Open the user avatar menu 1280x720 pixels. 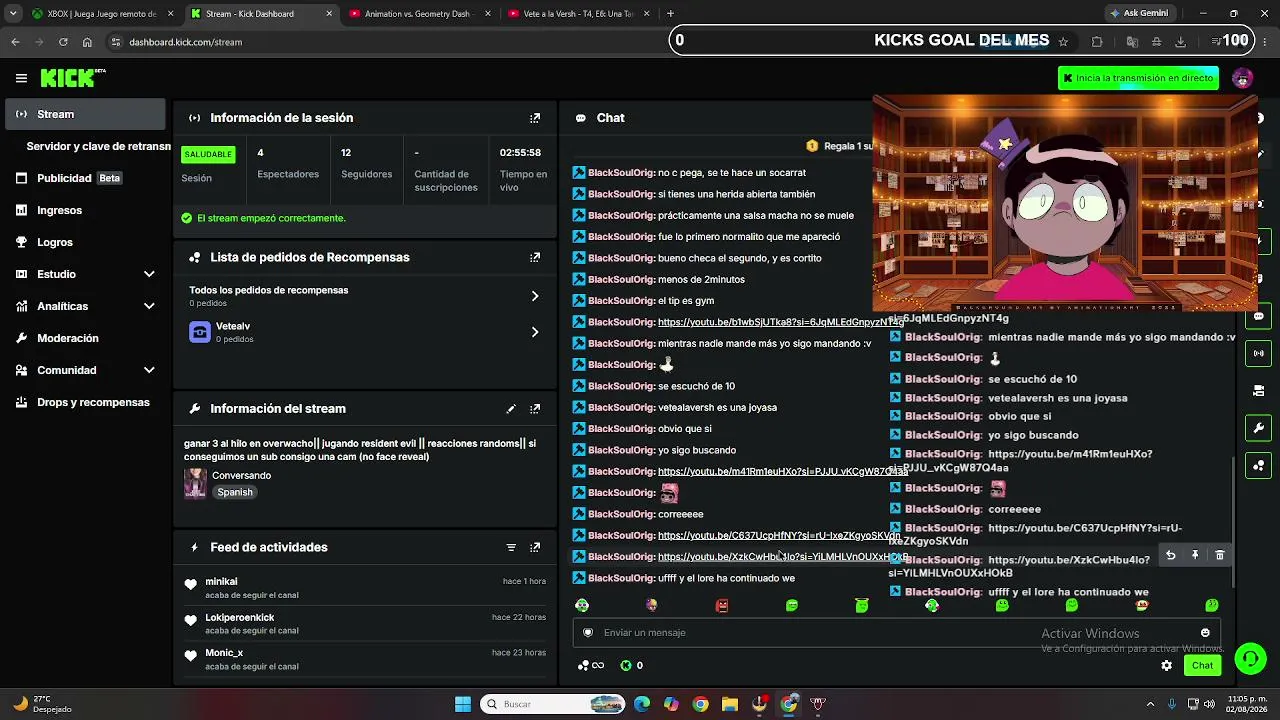[1243, 78]
